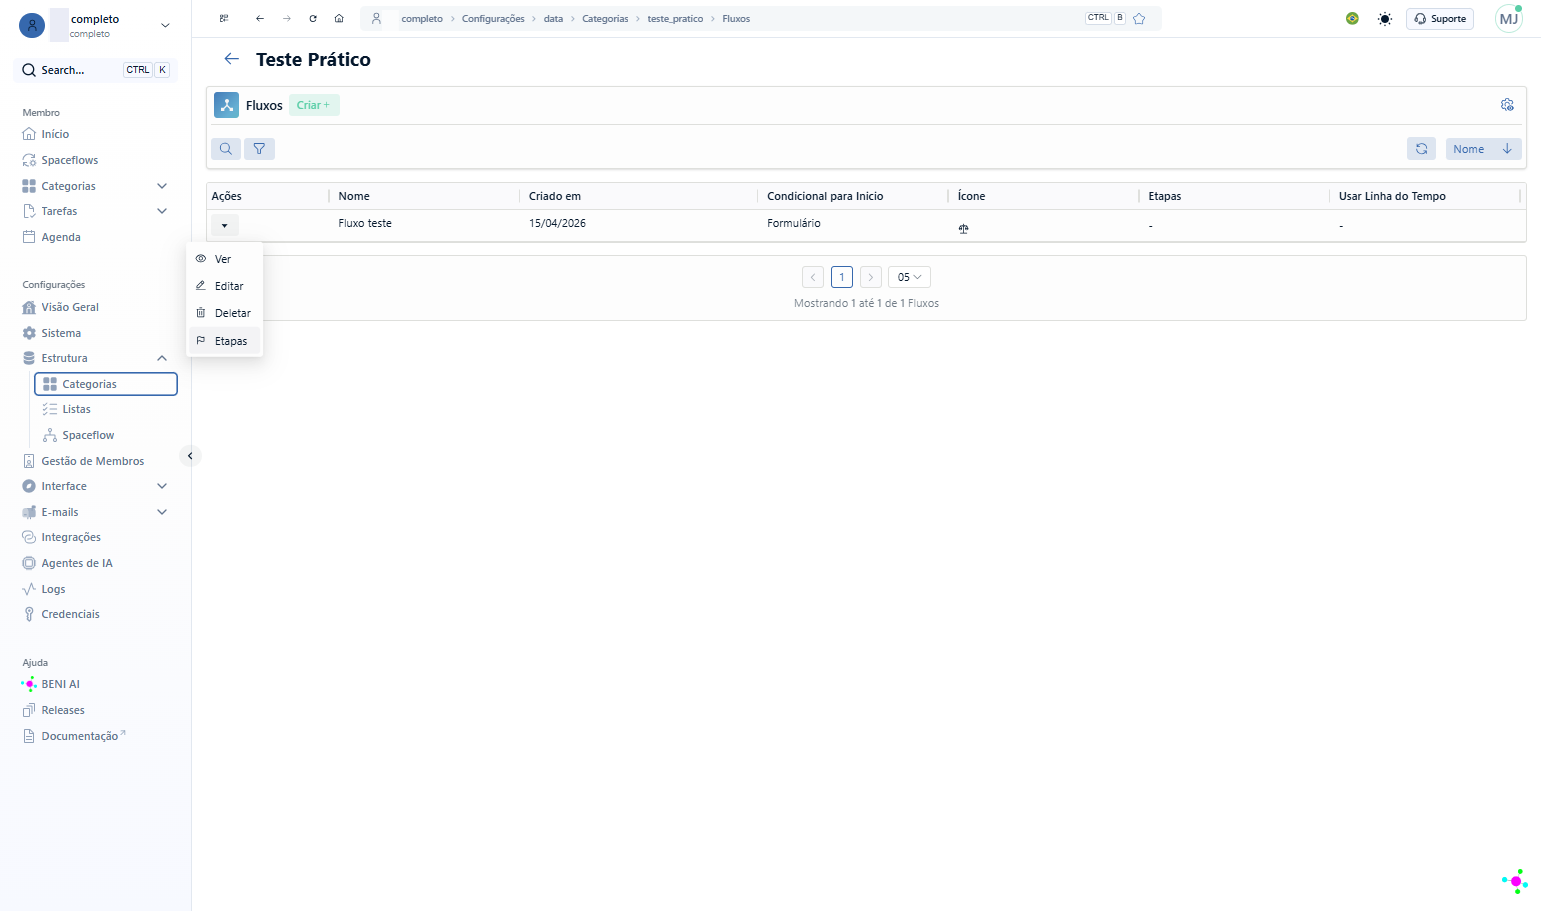Viewport: 1541px width, 911px height.
Task: Change language via the Brazil flag icon
Action: (x=1352, y=18)
